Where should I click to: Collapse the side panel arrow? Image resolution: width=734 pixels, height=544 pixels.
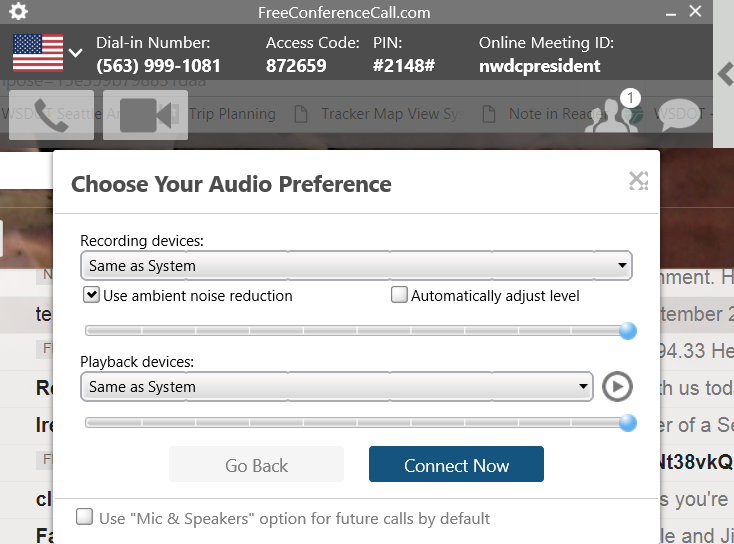[725, 74]
